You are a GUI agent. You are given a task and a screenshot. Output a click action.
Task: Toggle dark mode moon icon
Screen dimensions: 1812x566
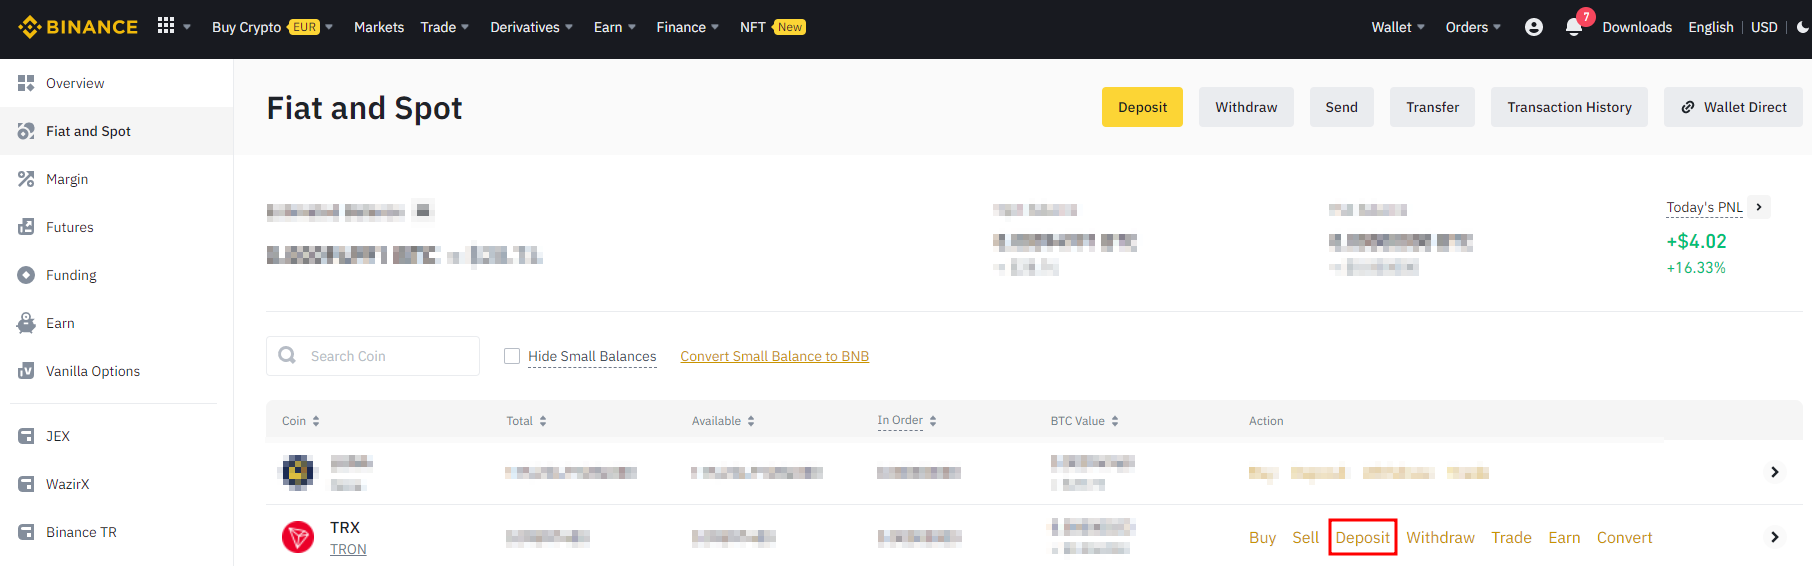point(1802,27)
